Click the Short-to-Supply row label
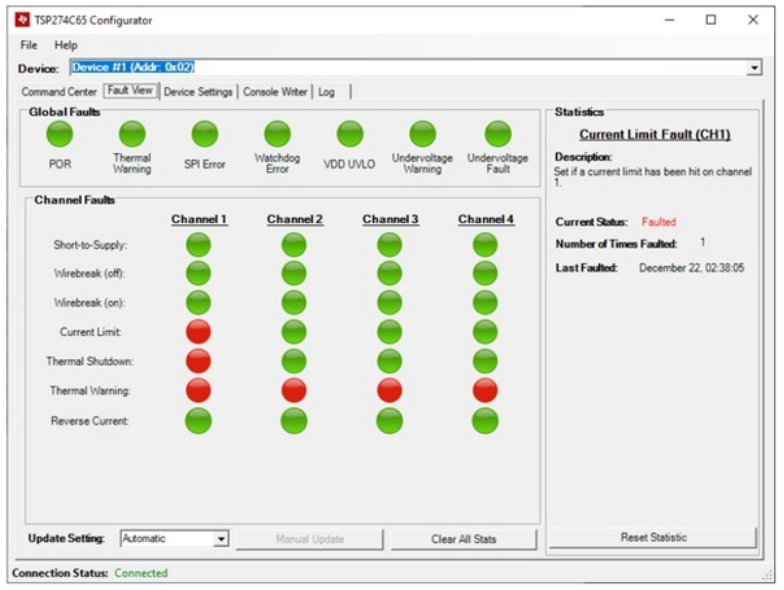The image size is (784, 590). pos(90,245)
